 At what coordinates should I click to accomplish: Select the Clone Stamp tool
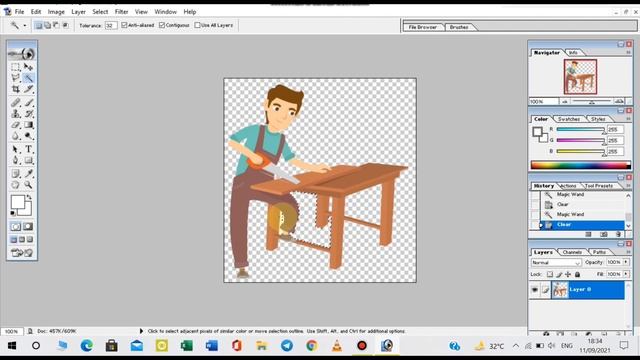pos(16,113)
